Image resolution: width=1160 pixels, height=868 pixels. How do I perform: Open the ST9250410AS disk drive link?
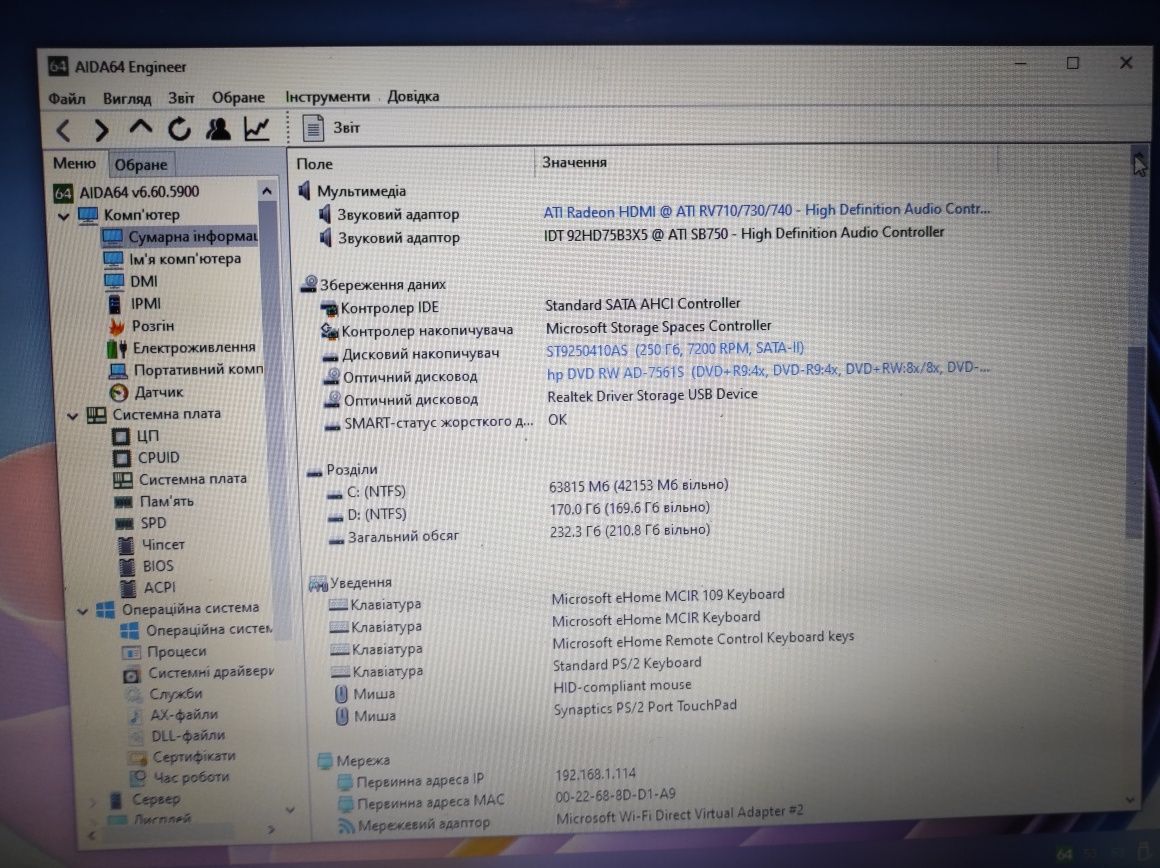pyautogui.click(x=675, y=349)
